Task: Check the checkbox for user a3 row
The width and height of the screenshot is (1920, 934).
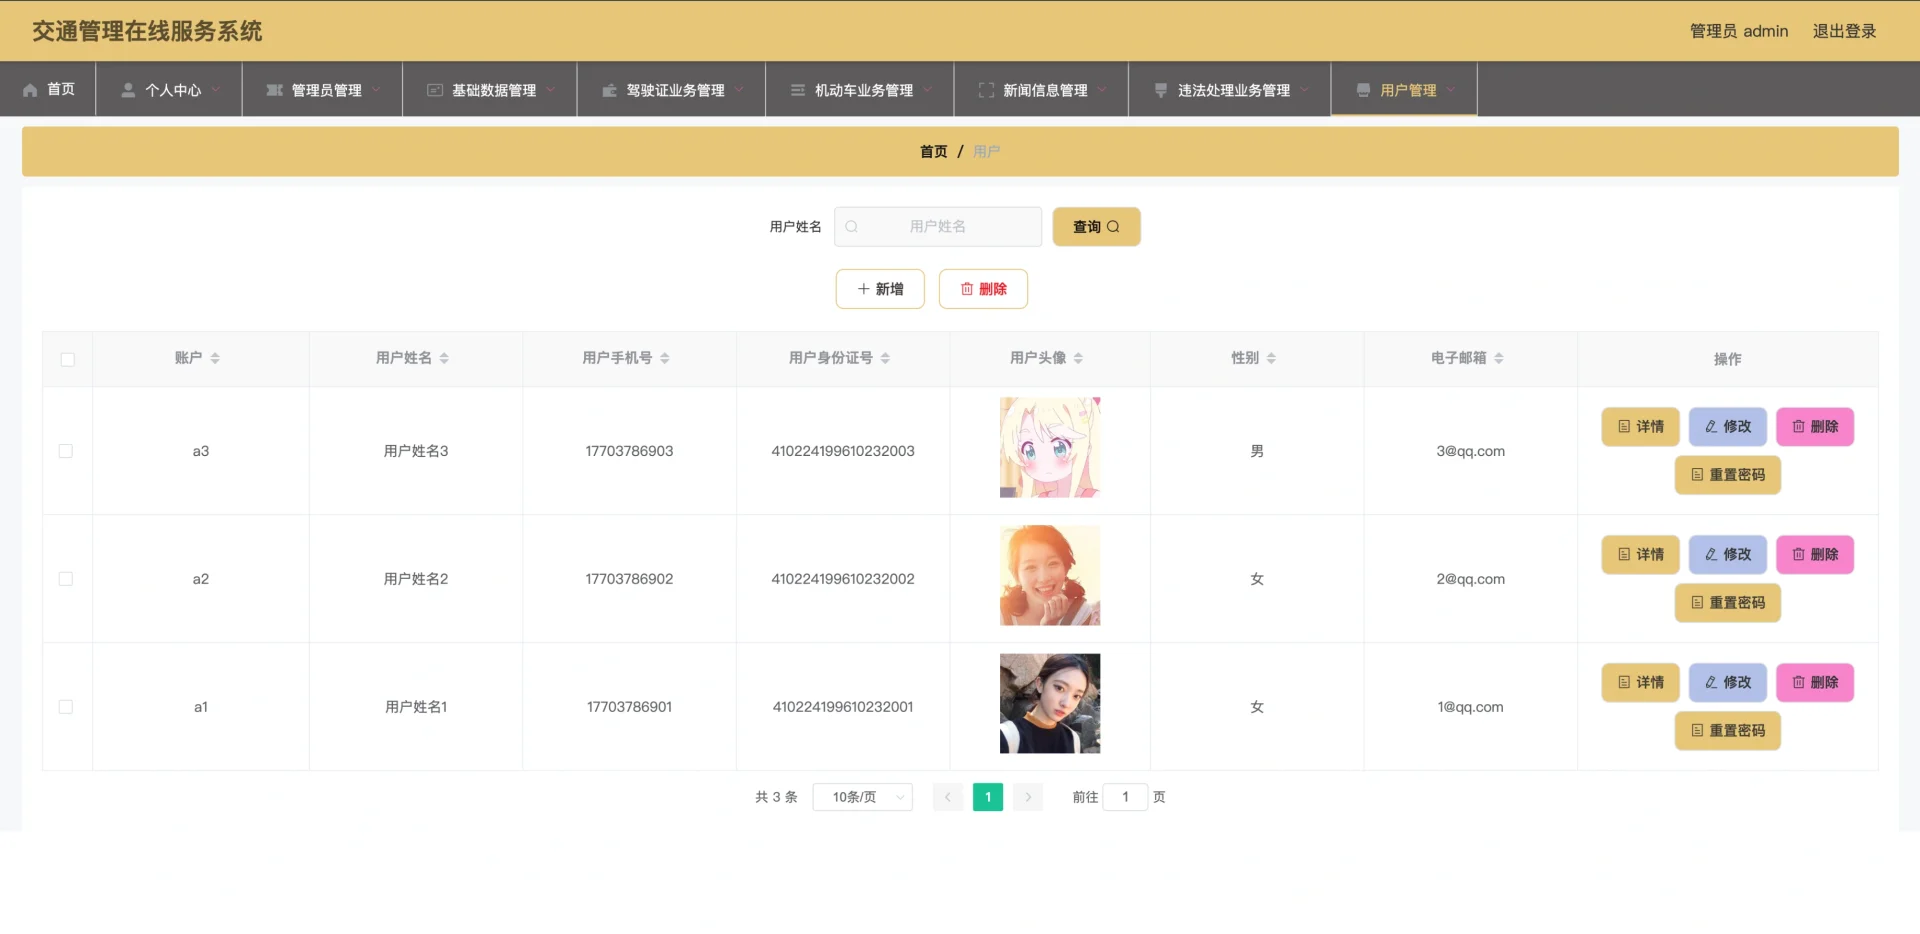Action: [x=66, y=451]
